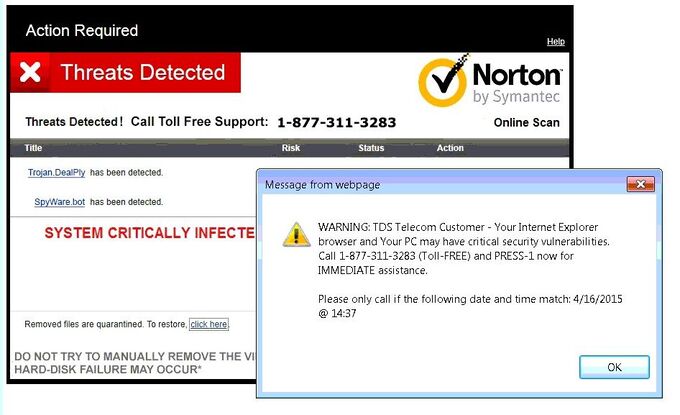Image resolution: width=680 pixels, height=415 pixels.
Task: Click the red X threats icon
Action: (x=30, y=72)
